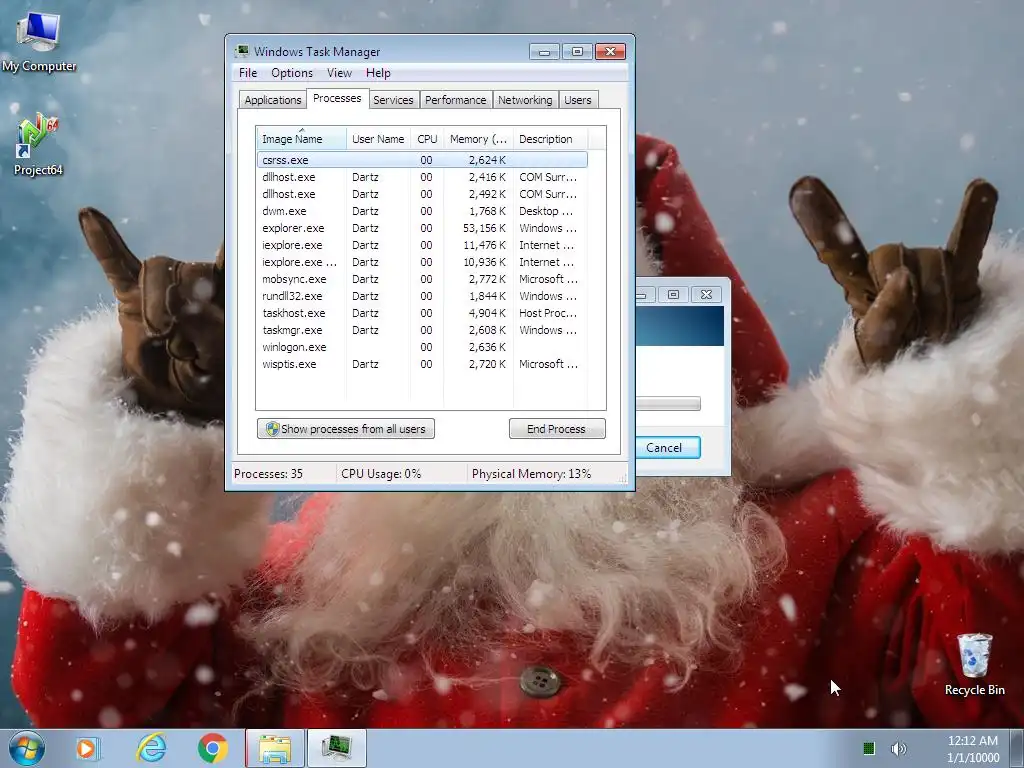Click Processes: 35 in status bar

[268, 473]
